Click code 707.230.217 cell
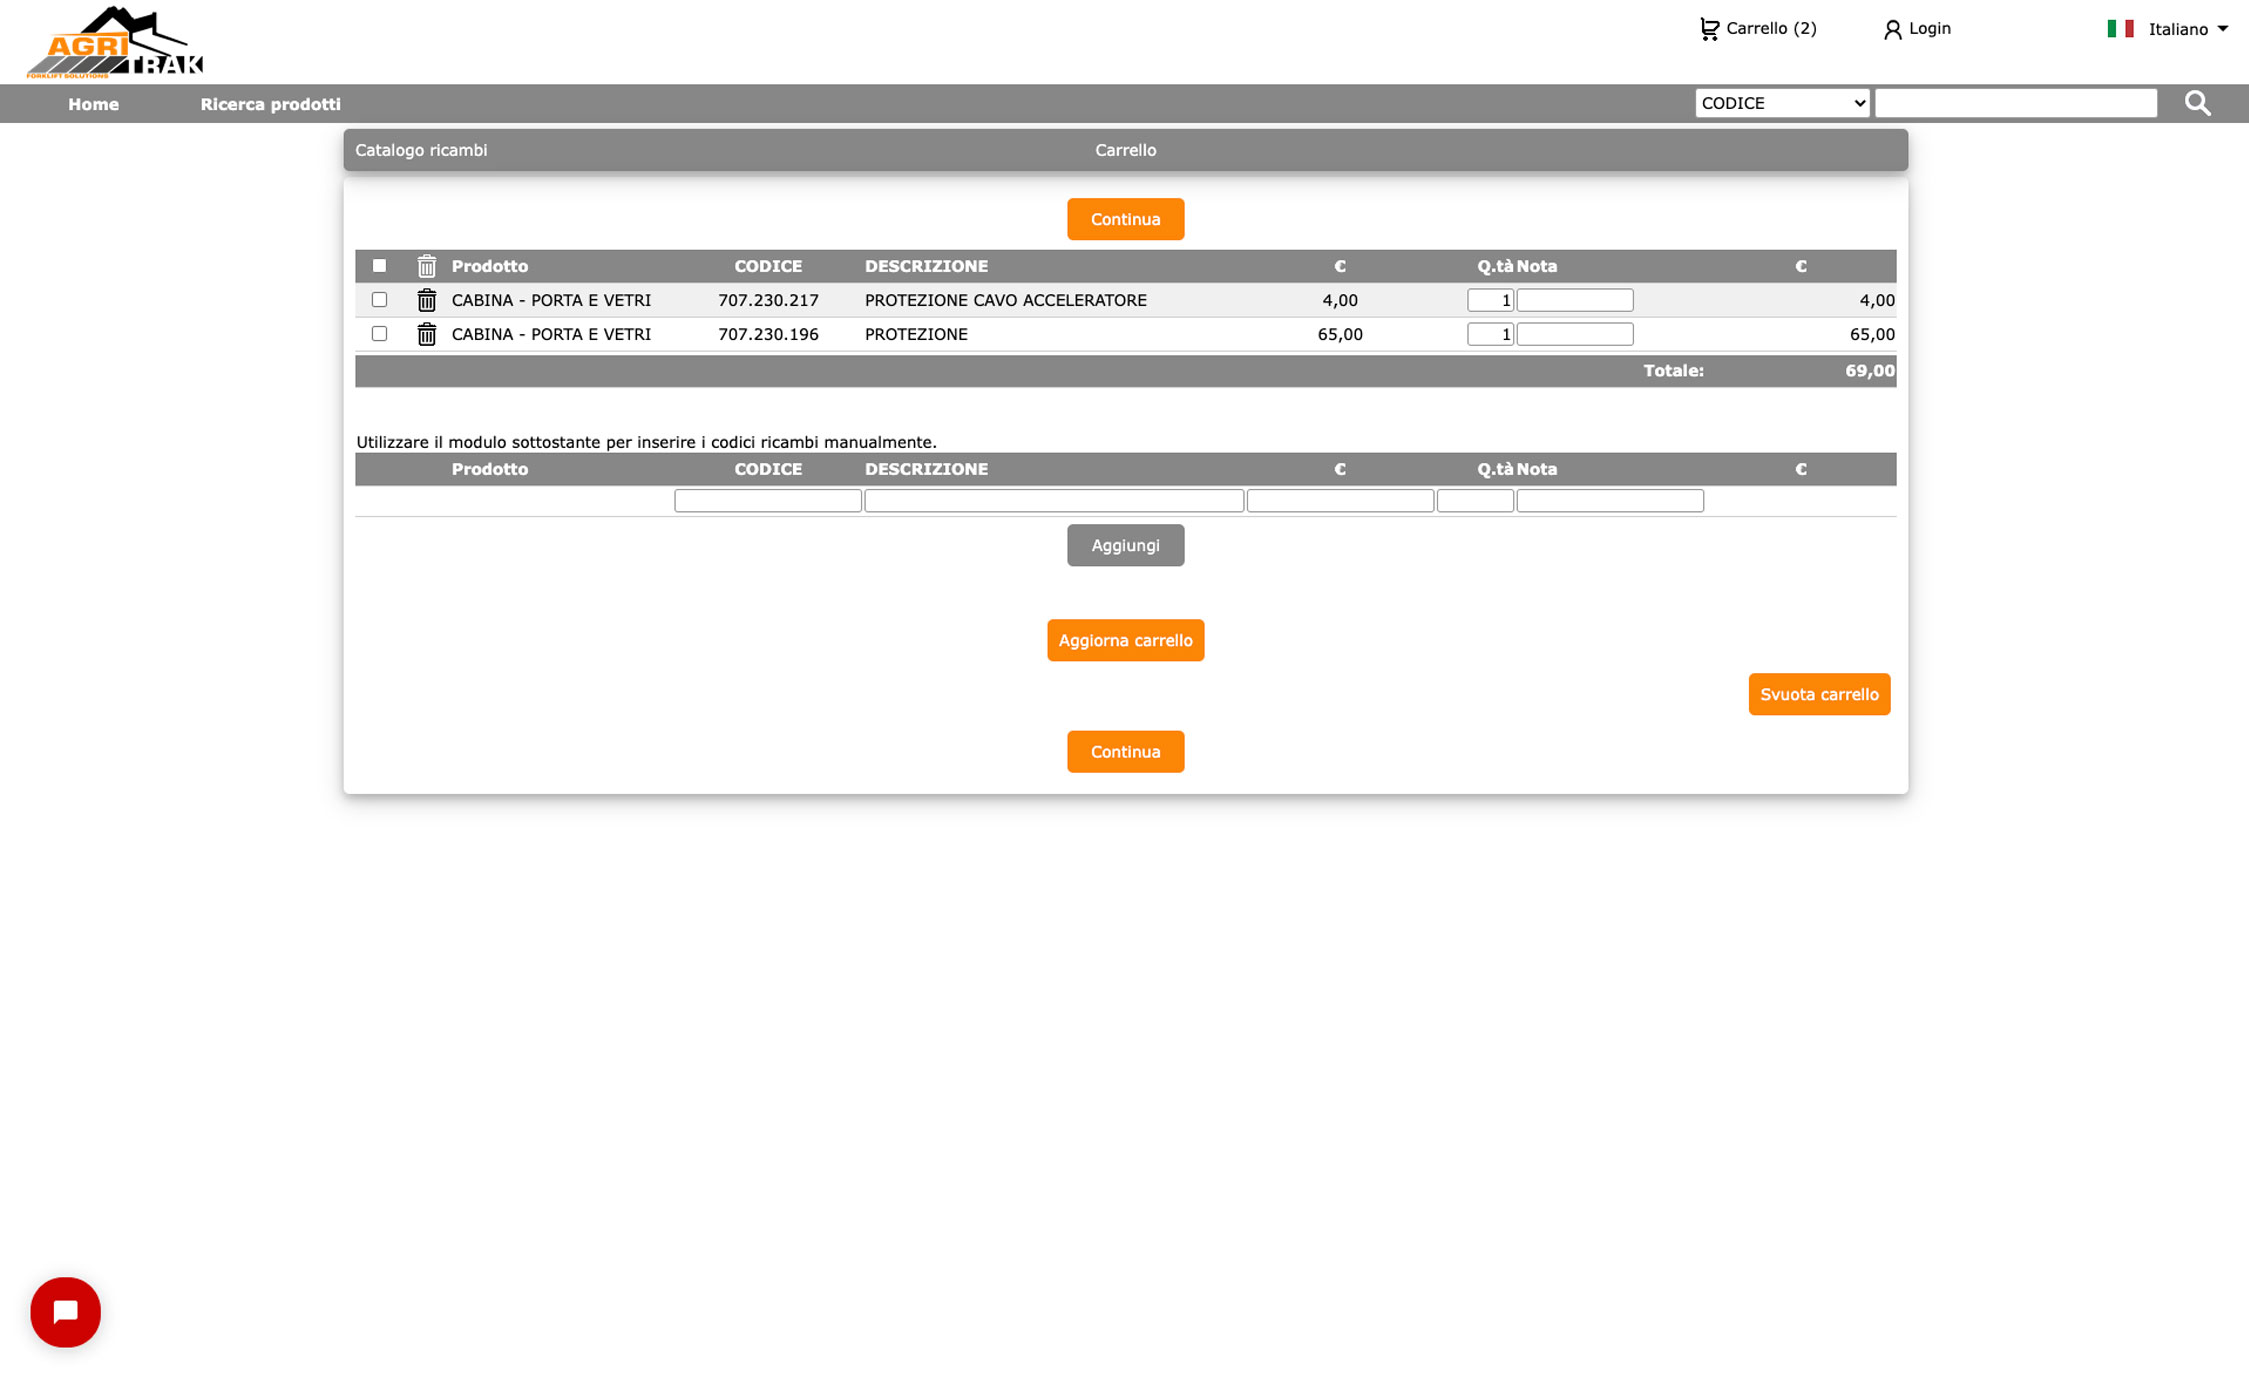The image size is (2249, 1373). click(x=768, y=300)
